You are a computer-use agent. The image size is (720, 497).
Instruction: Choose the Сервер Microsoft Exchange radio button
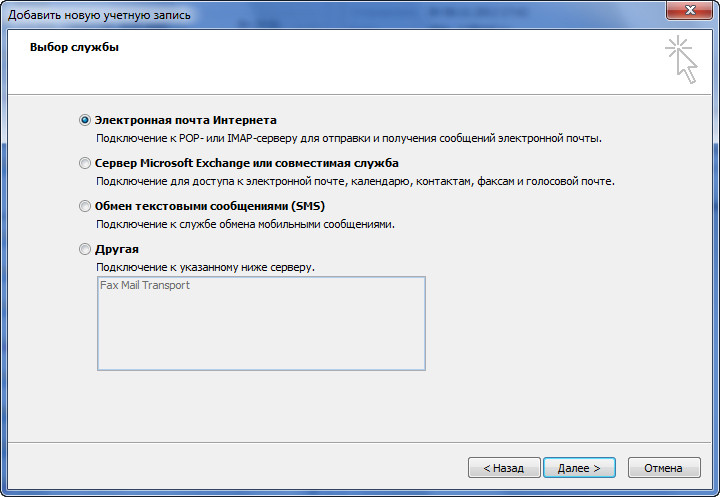[x=85, y=163]
